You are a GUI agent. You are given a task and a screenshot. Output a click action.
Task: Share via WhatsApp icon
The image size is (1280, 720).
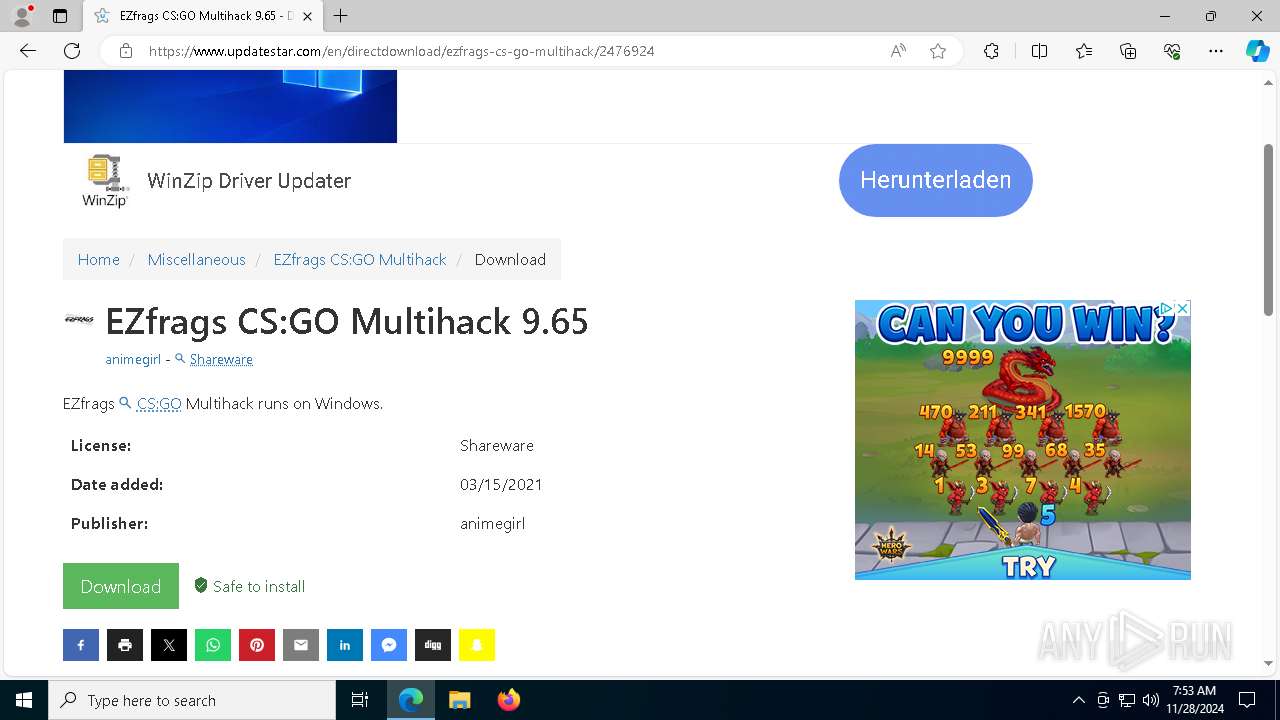tap(213, 645)
